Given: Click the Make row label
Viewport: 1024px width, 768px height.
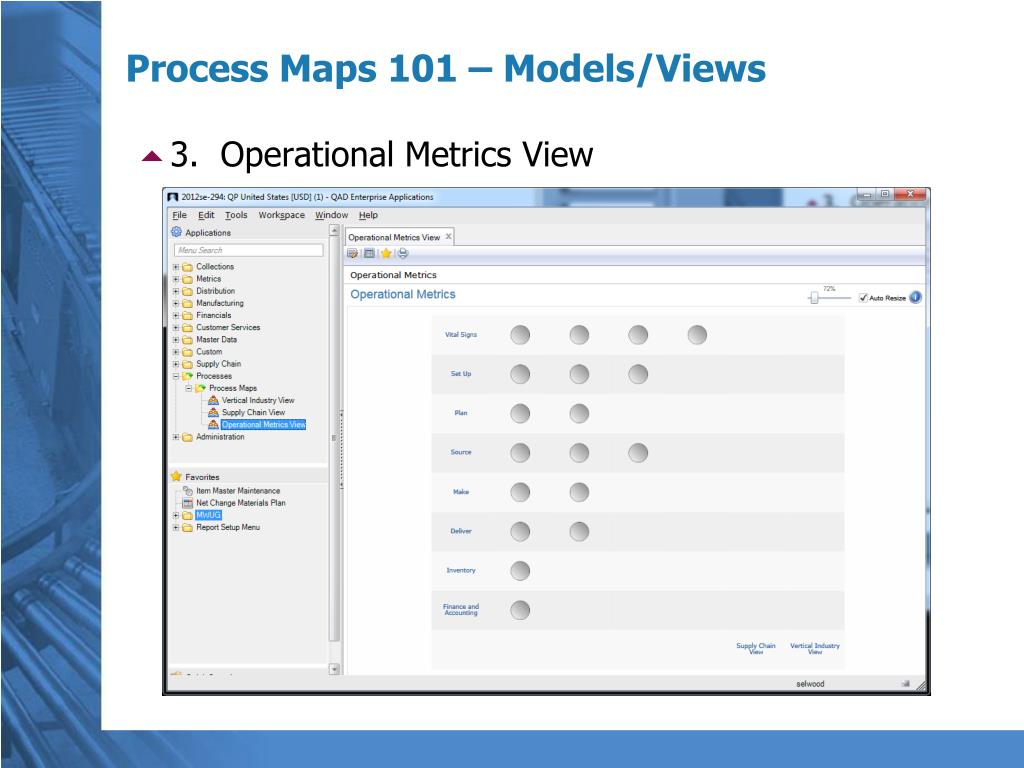Looking at the screenshot, I should click(461, 492).
